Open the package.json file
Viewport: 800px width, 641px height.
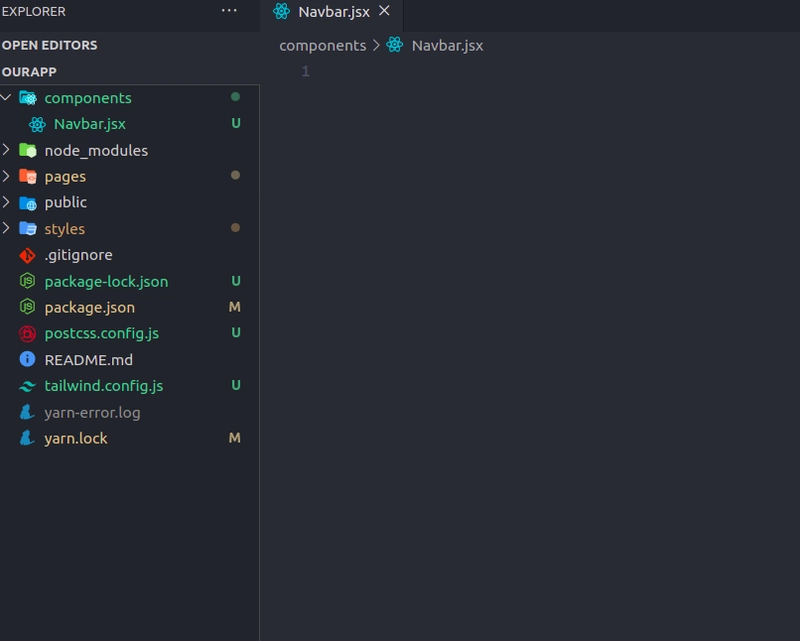click(90, 308)
